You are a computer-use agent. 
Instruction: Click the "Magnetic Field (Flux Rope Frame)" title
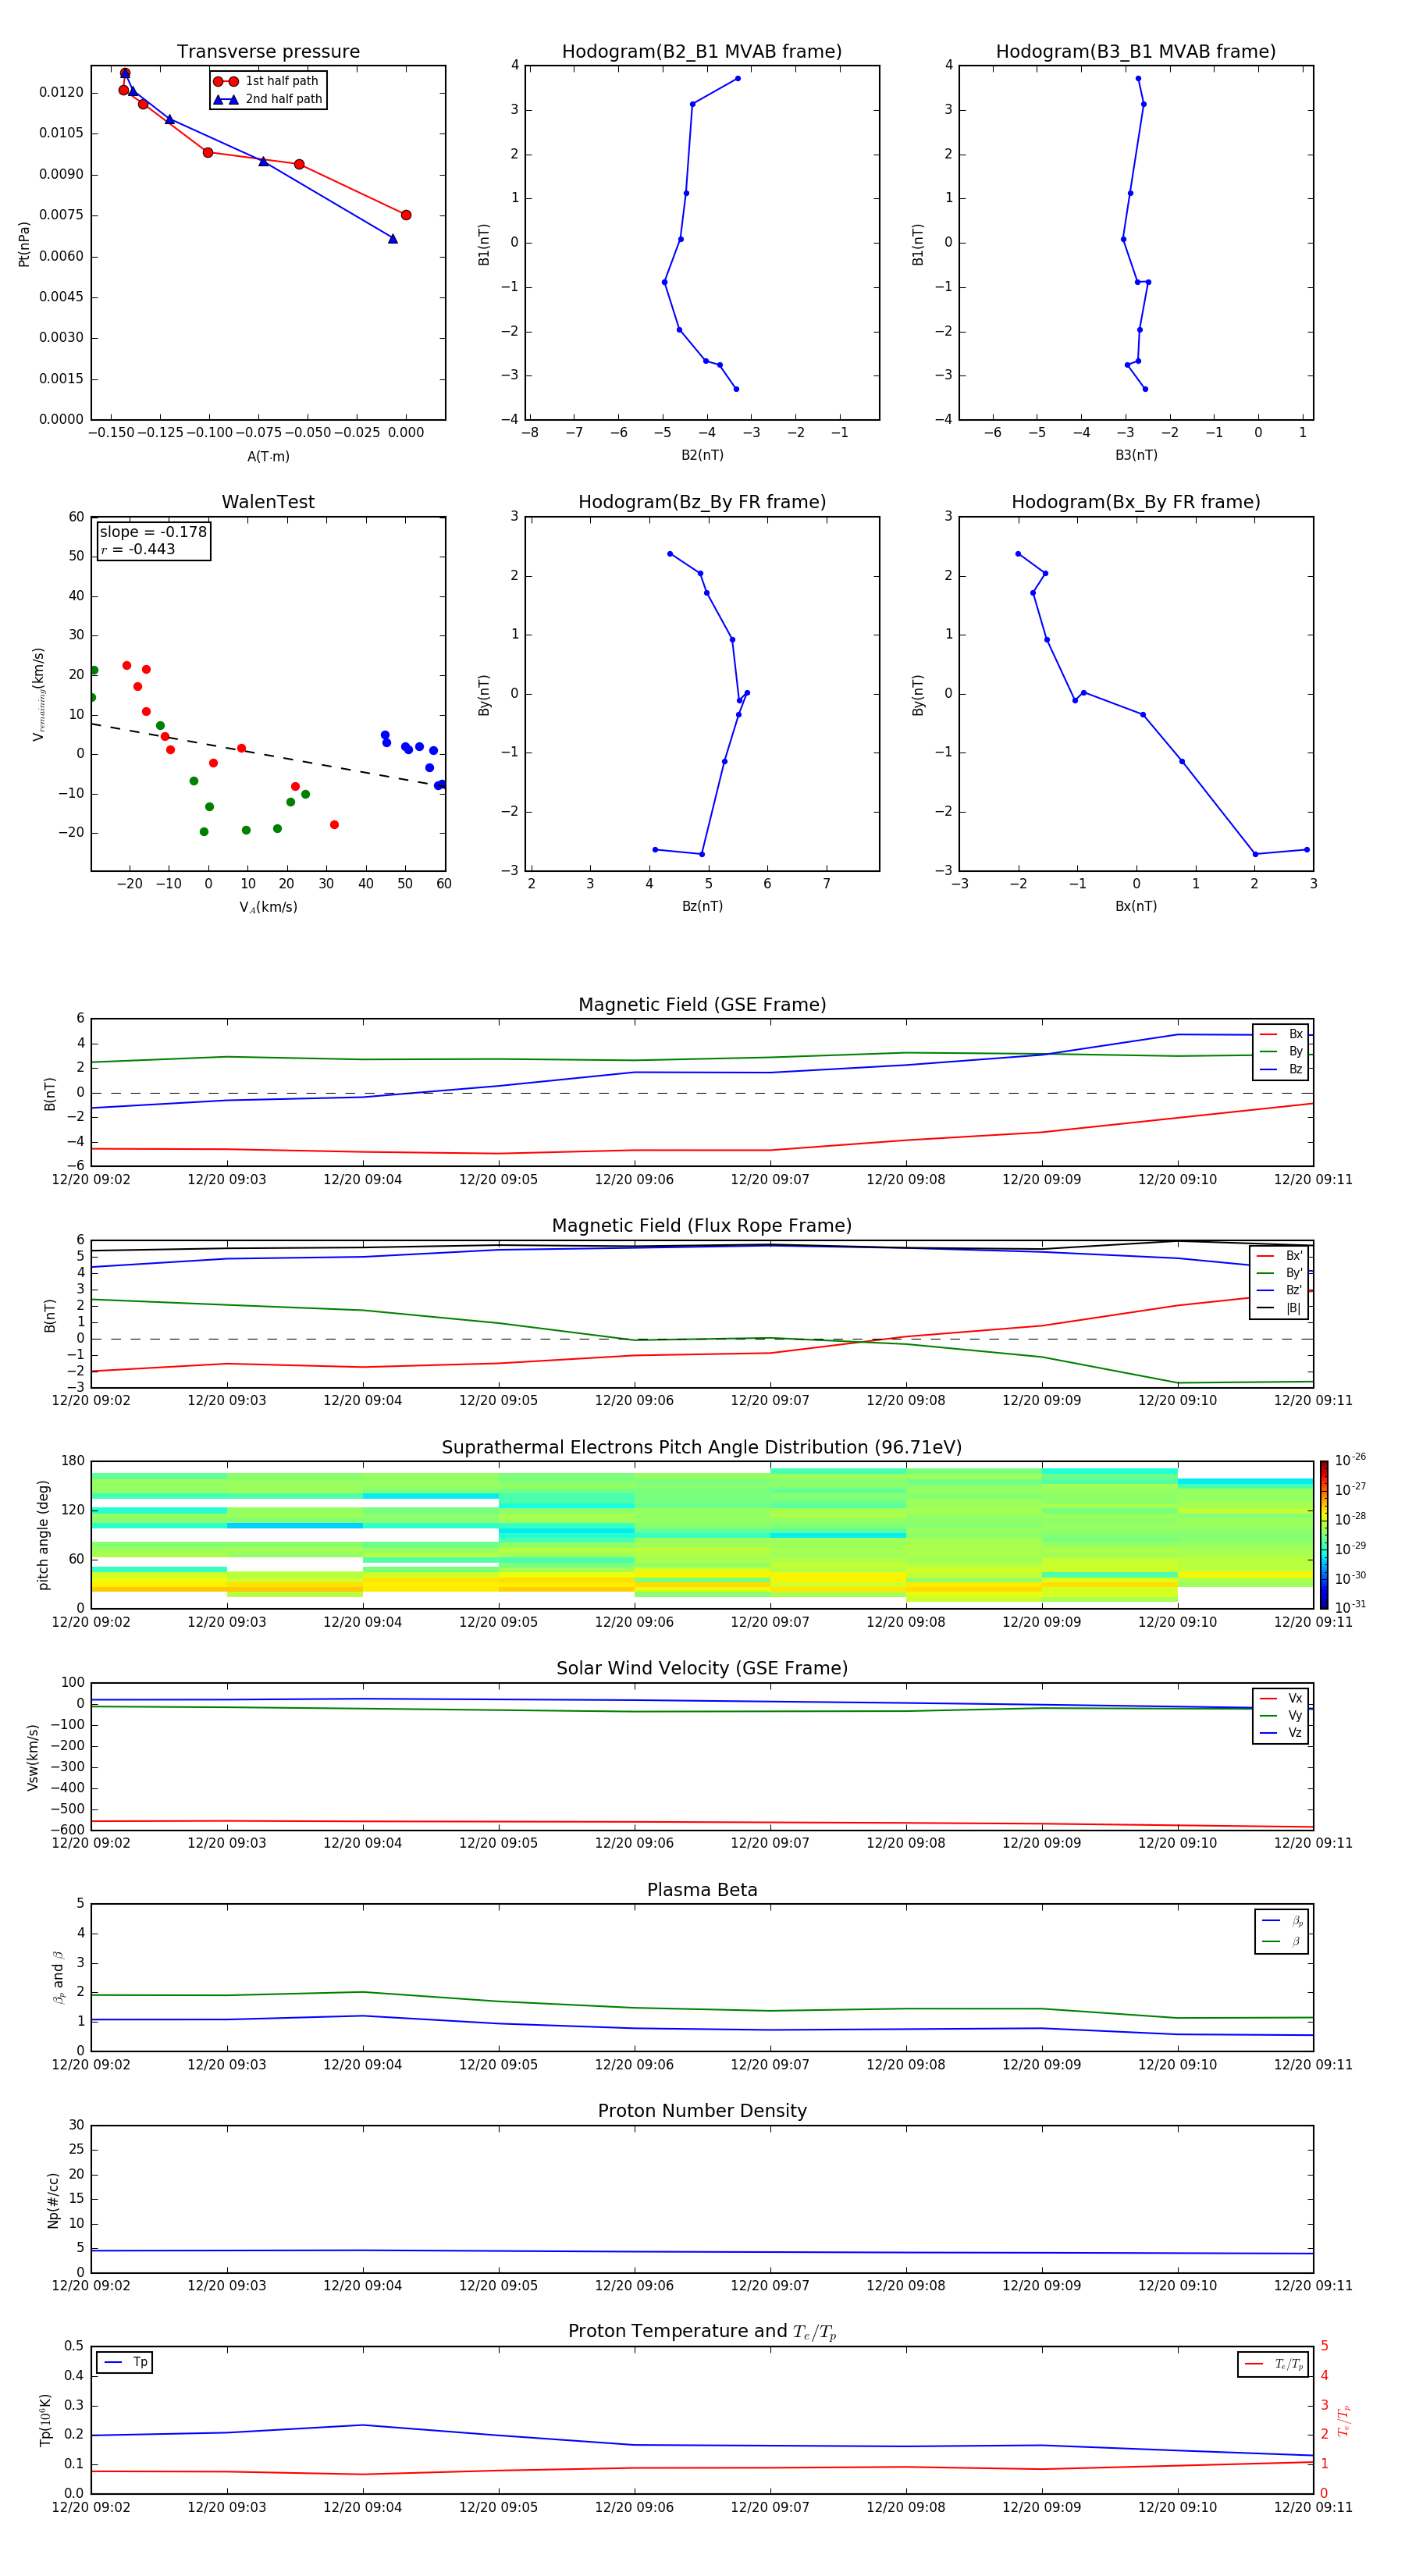(x=702, y=1226)
